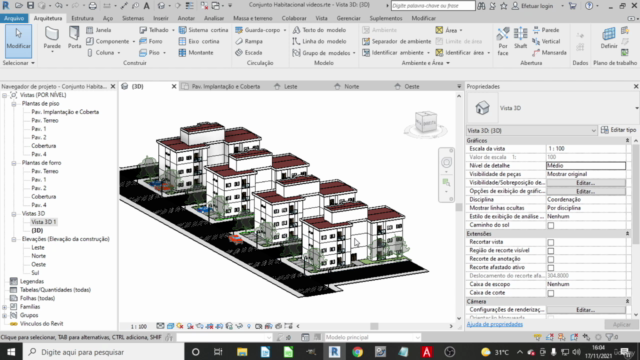Toggle Recorte afastado ativo checkbox
This screenshot has height=360, width=640.
pyautogui.click(x=551, y=268)
